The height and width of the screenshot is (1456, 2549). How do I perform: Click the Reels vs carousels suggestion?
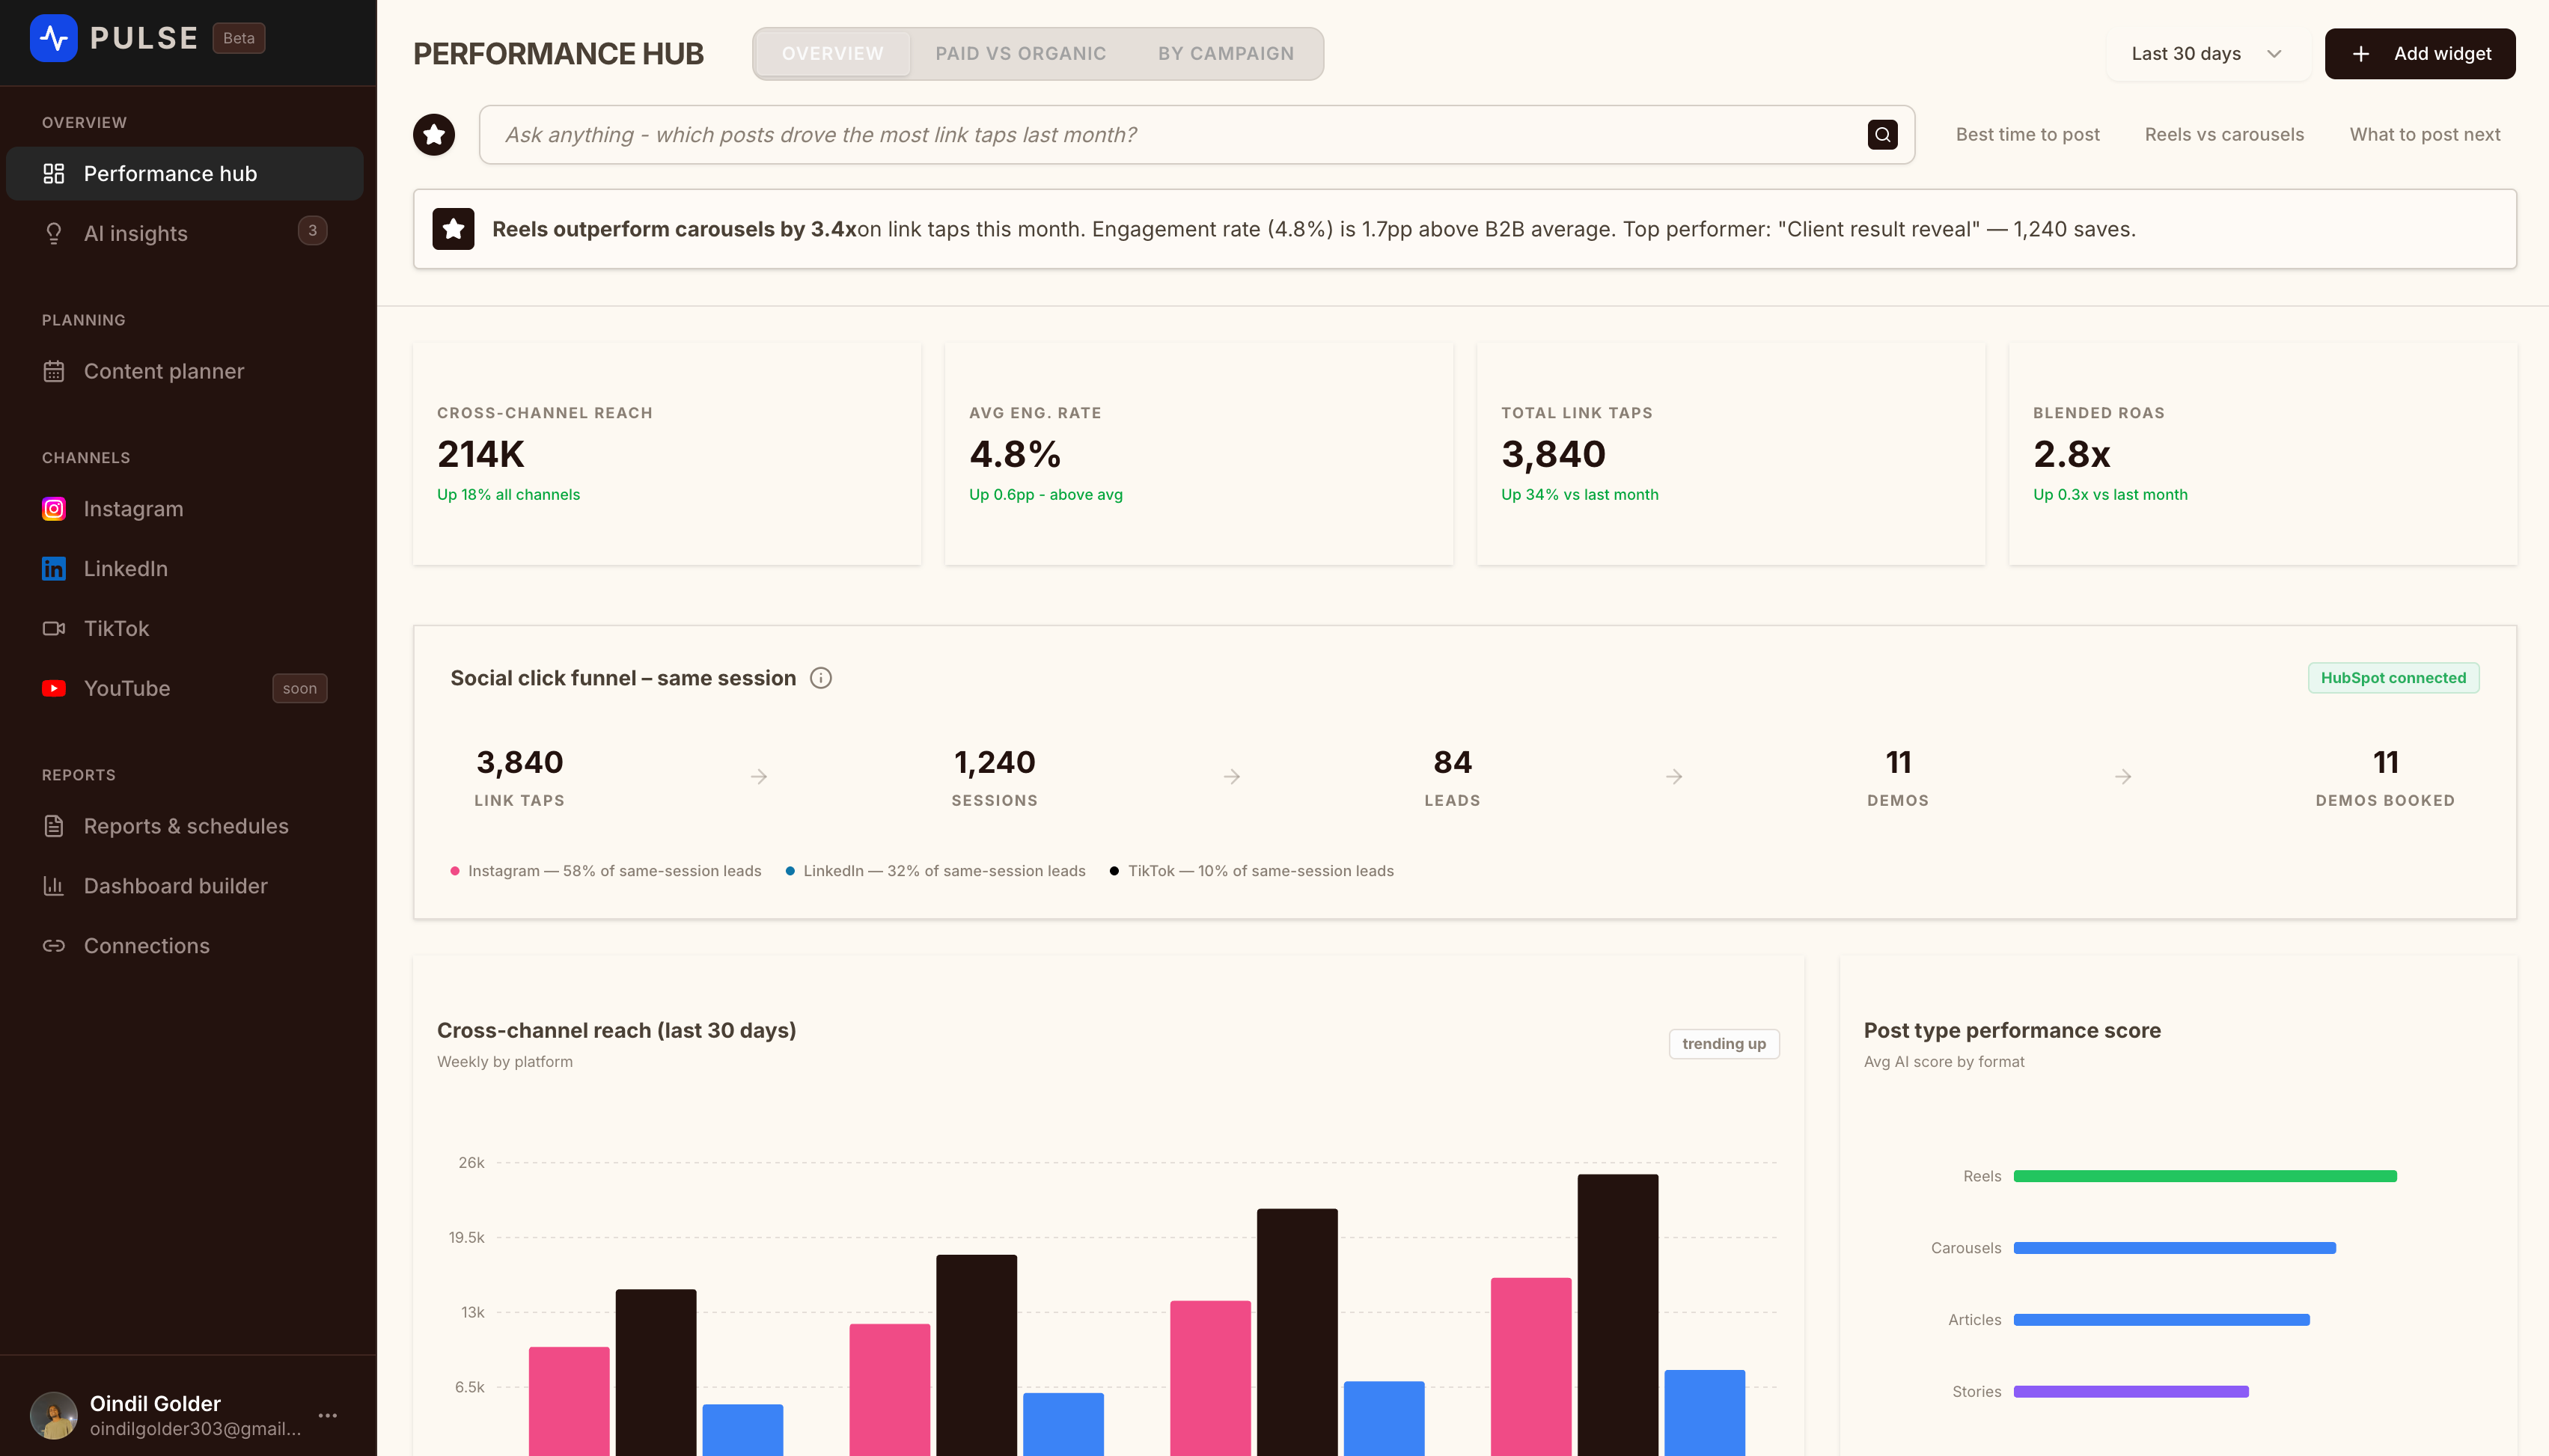[2224, 135]
